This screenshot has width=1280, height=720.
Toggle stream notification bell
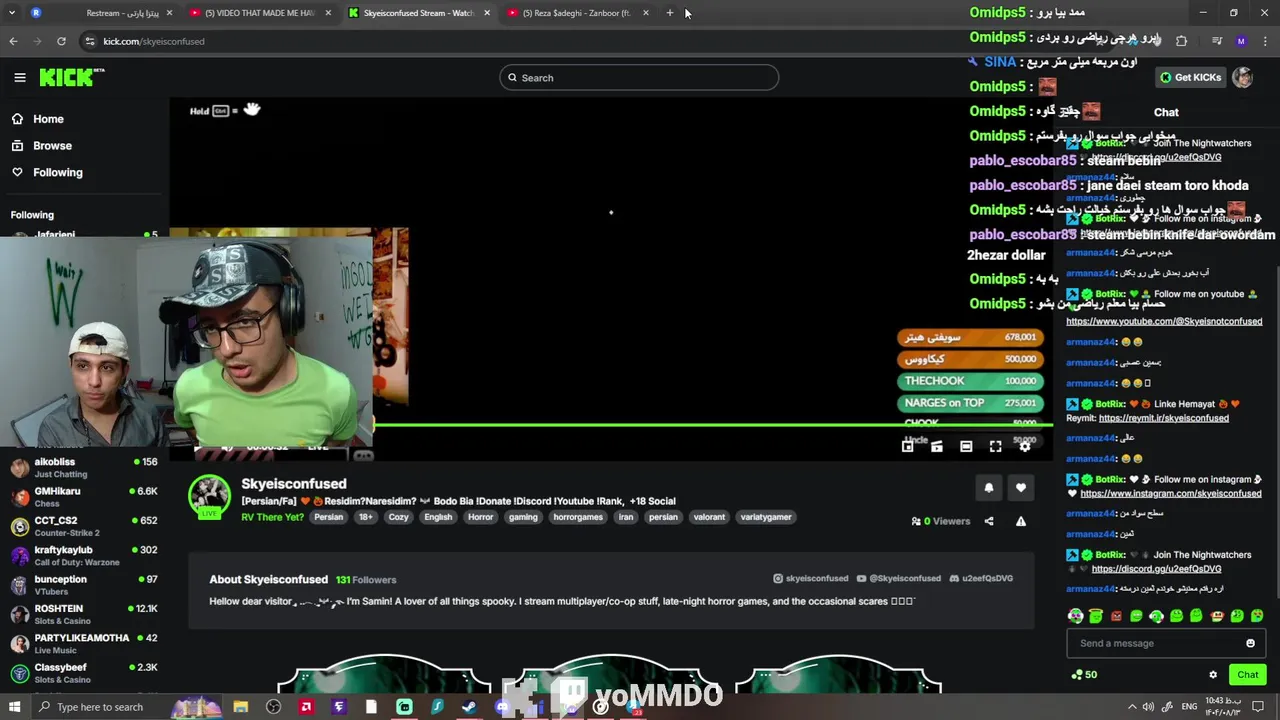click(x=989, y=488)
